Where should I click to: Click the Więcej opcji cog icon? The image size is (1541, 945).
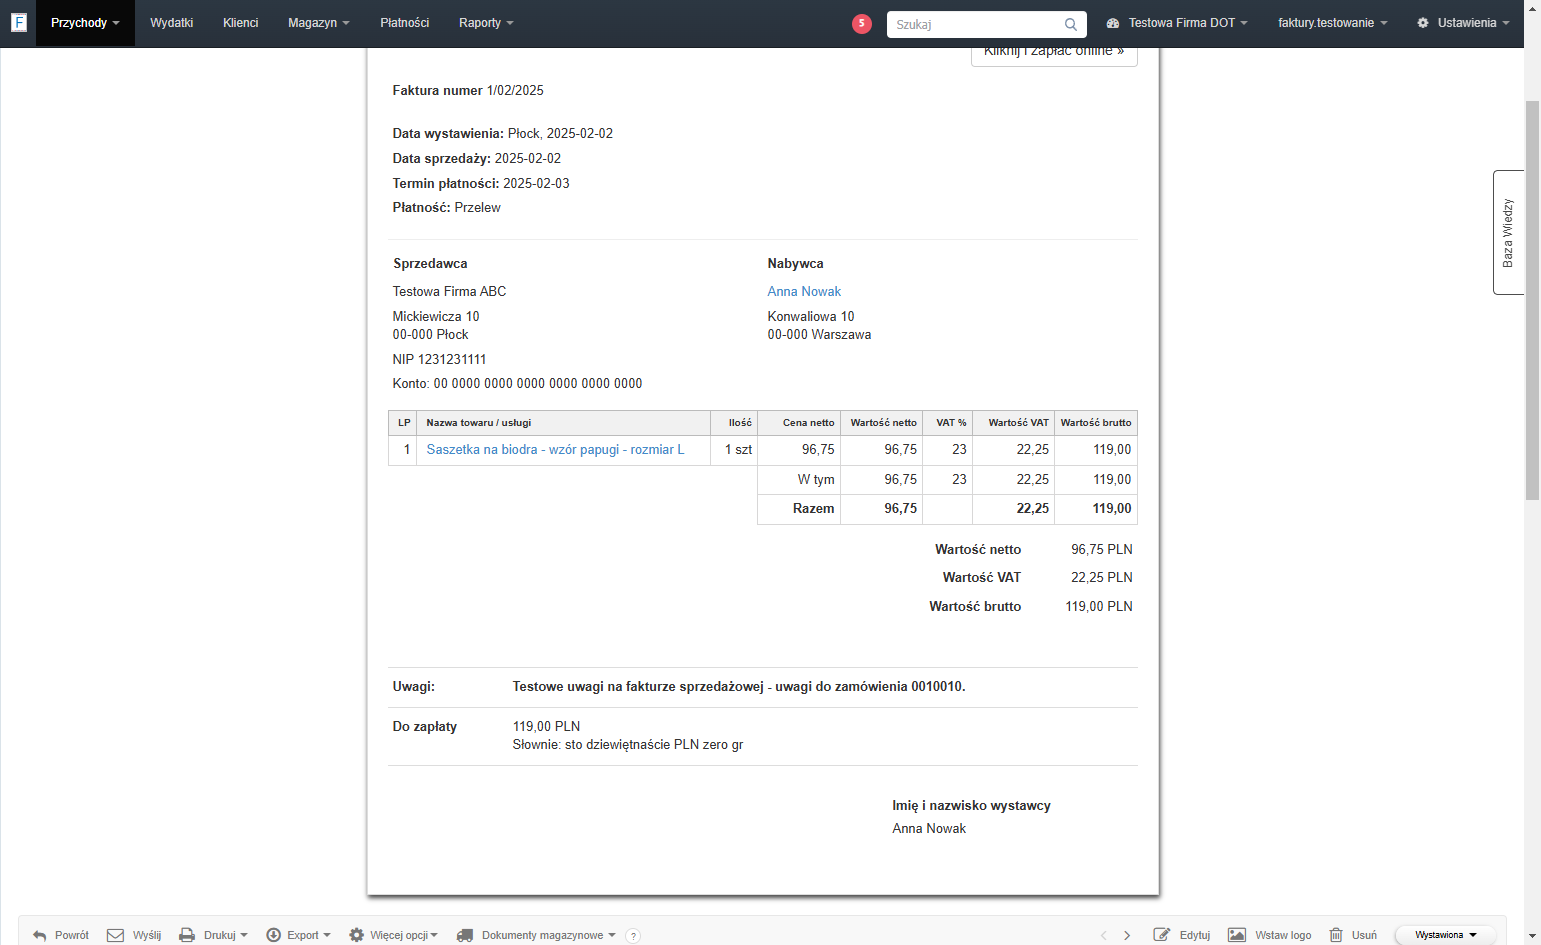357,935
